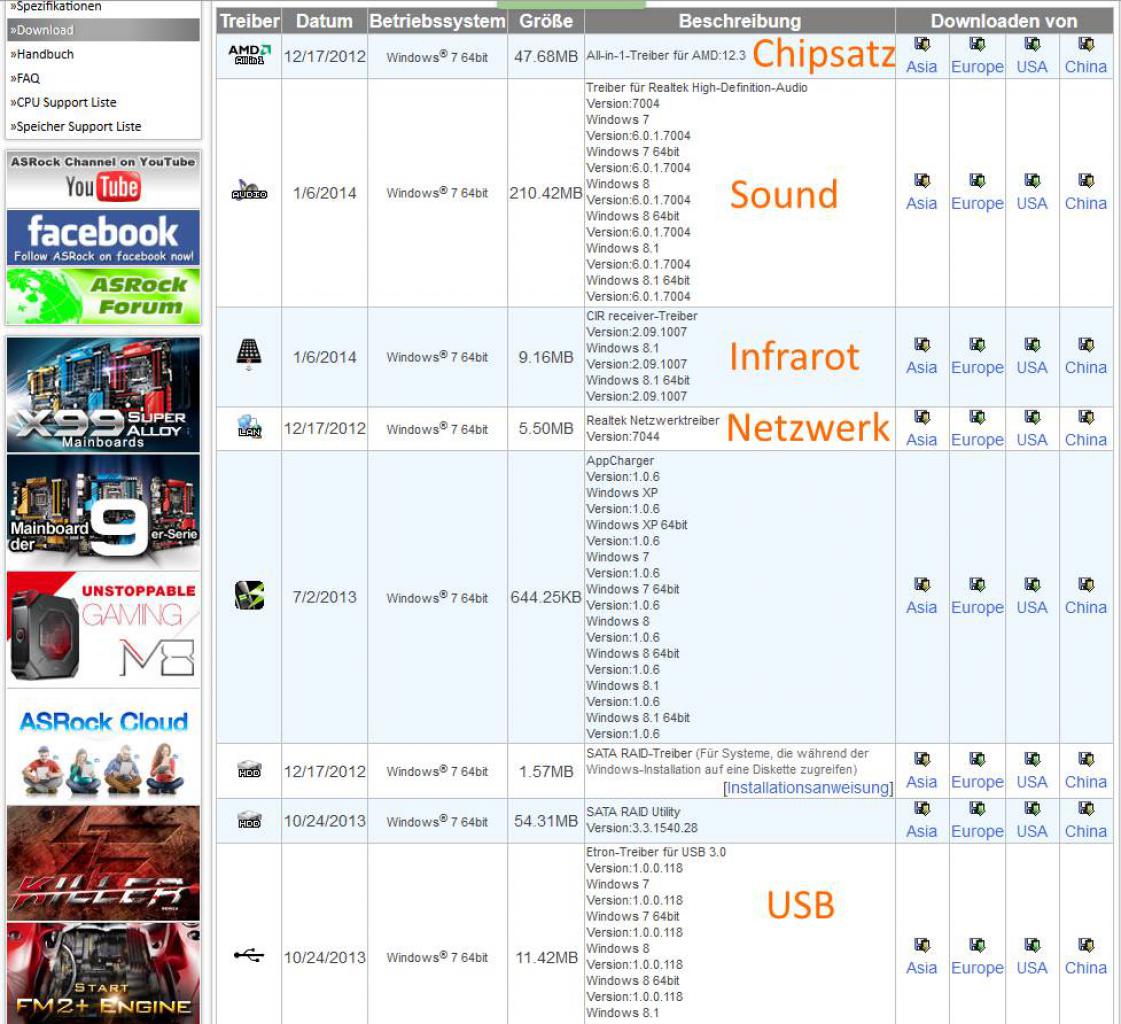Click the Größe column header
The width and height of the screenshot is (1121, 1024).
546,21
